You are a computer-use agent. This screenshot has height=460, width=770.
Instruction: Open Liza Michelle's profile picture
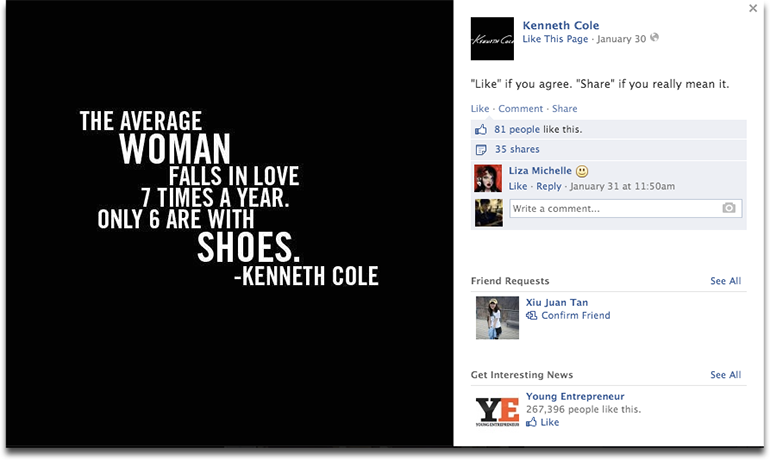(488, 178)
